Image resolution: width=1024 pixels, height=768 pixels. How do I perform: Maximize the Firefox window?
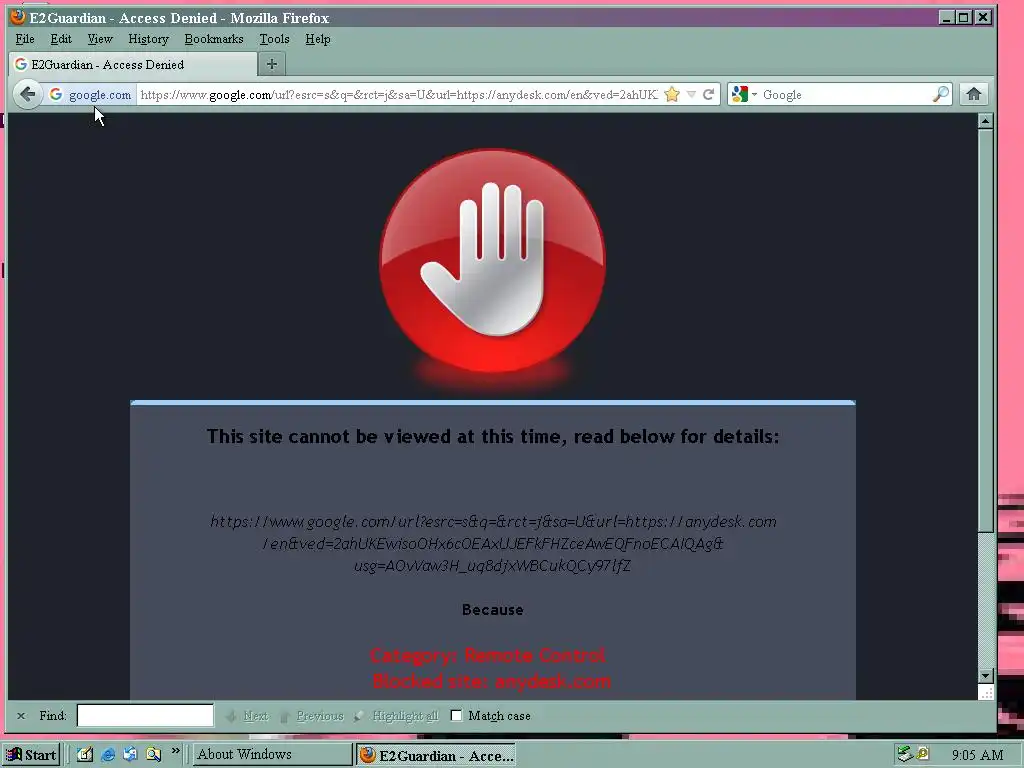(x=964, y=17)
